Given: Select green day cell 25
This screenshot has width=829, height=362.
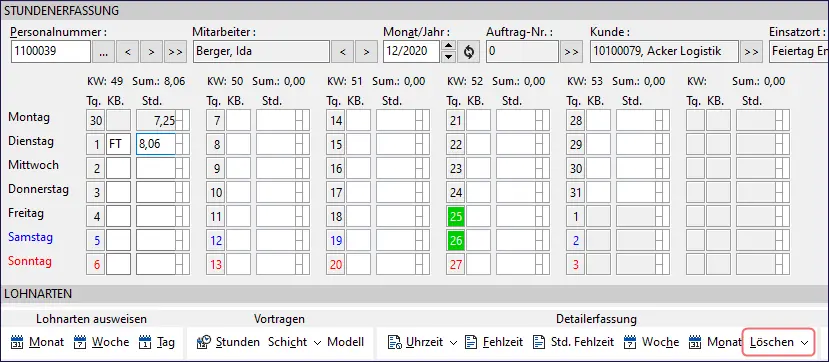Looking at the screenshot, I should (x=456, y=216).
